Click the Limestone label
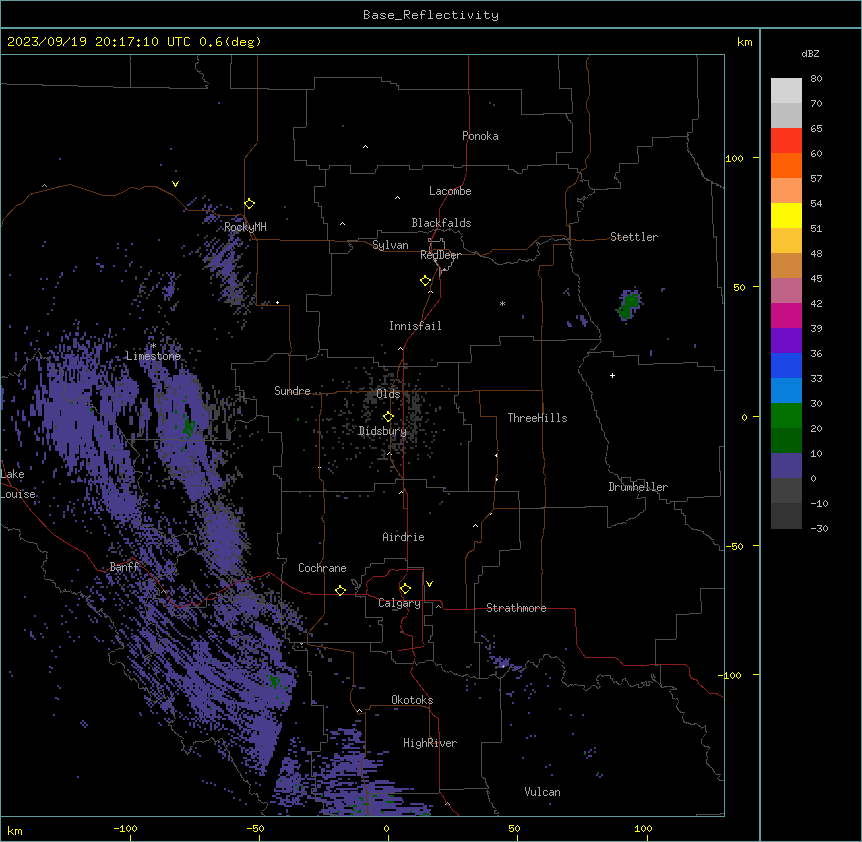Image resolution: width=862 pixels, height=842 pixels. click(x=153, y=356)
